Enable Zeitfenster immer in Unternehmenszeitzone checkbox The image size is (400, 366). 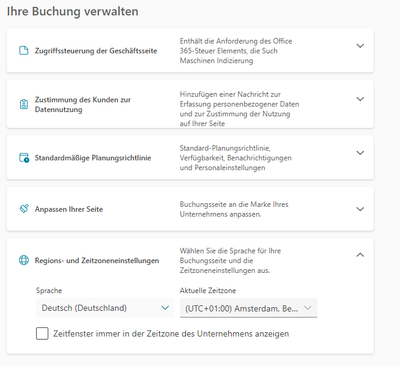[42, 333]
